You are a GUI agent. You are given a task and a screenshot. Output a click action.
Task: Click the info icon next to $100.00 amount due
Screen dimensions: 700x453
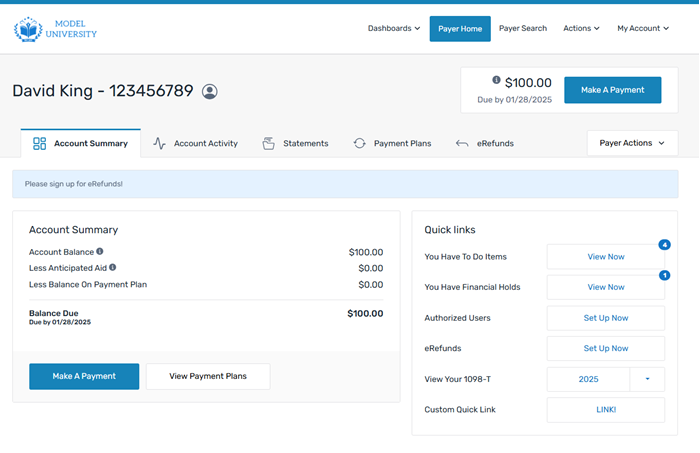(496, 81)
